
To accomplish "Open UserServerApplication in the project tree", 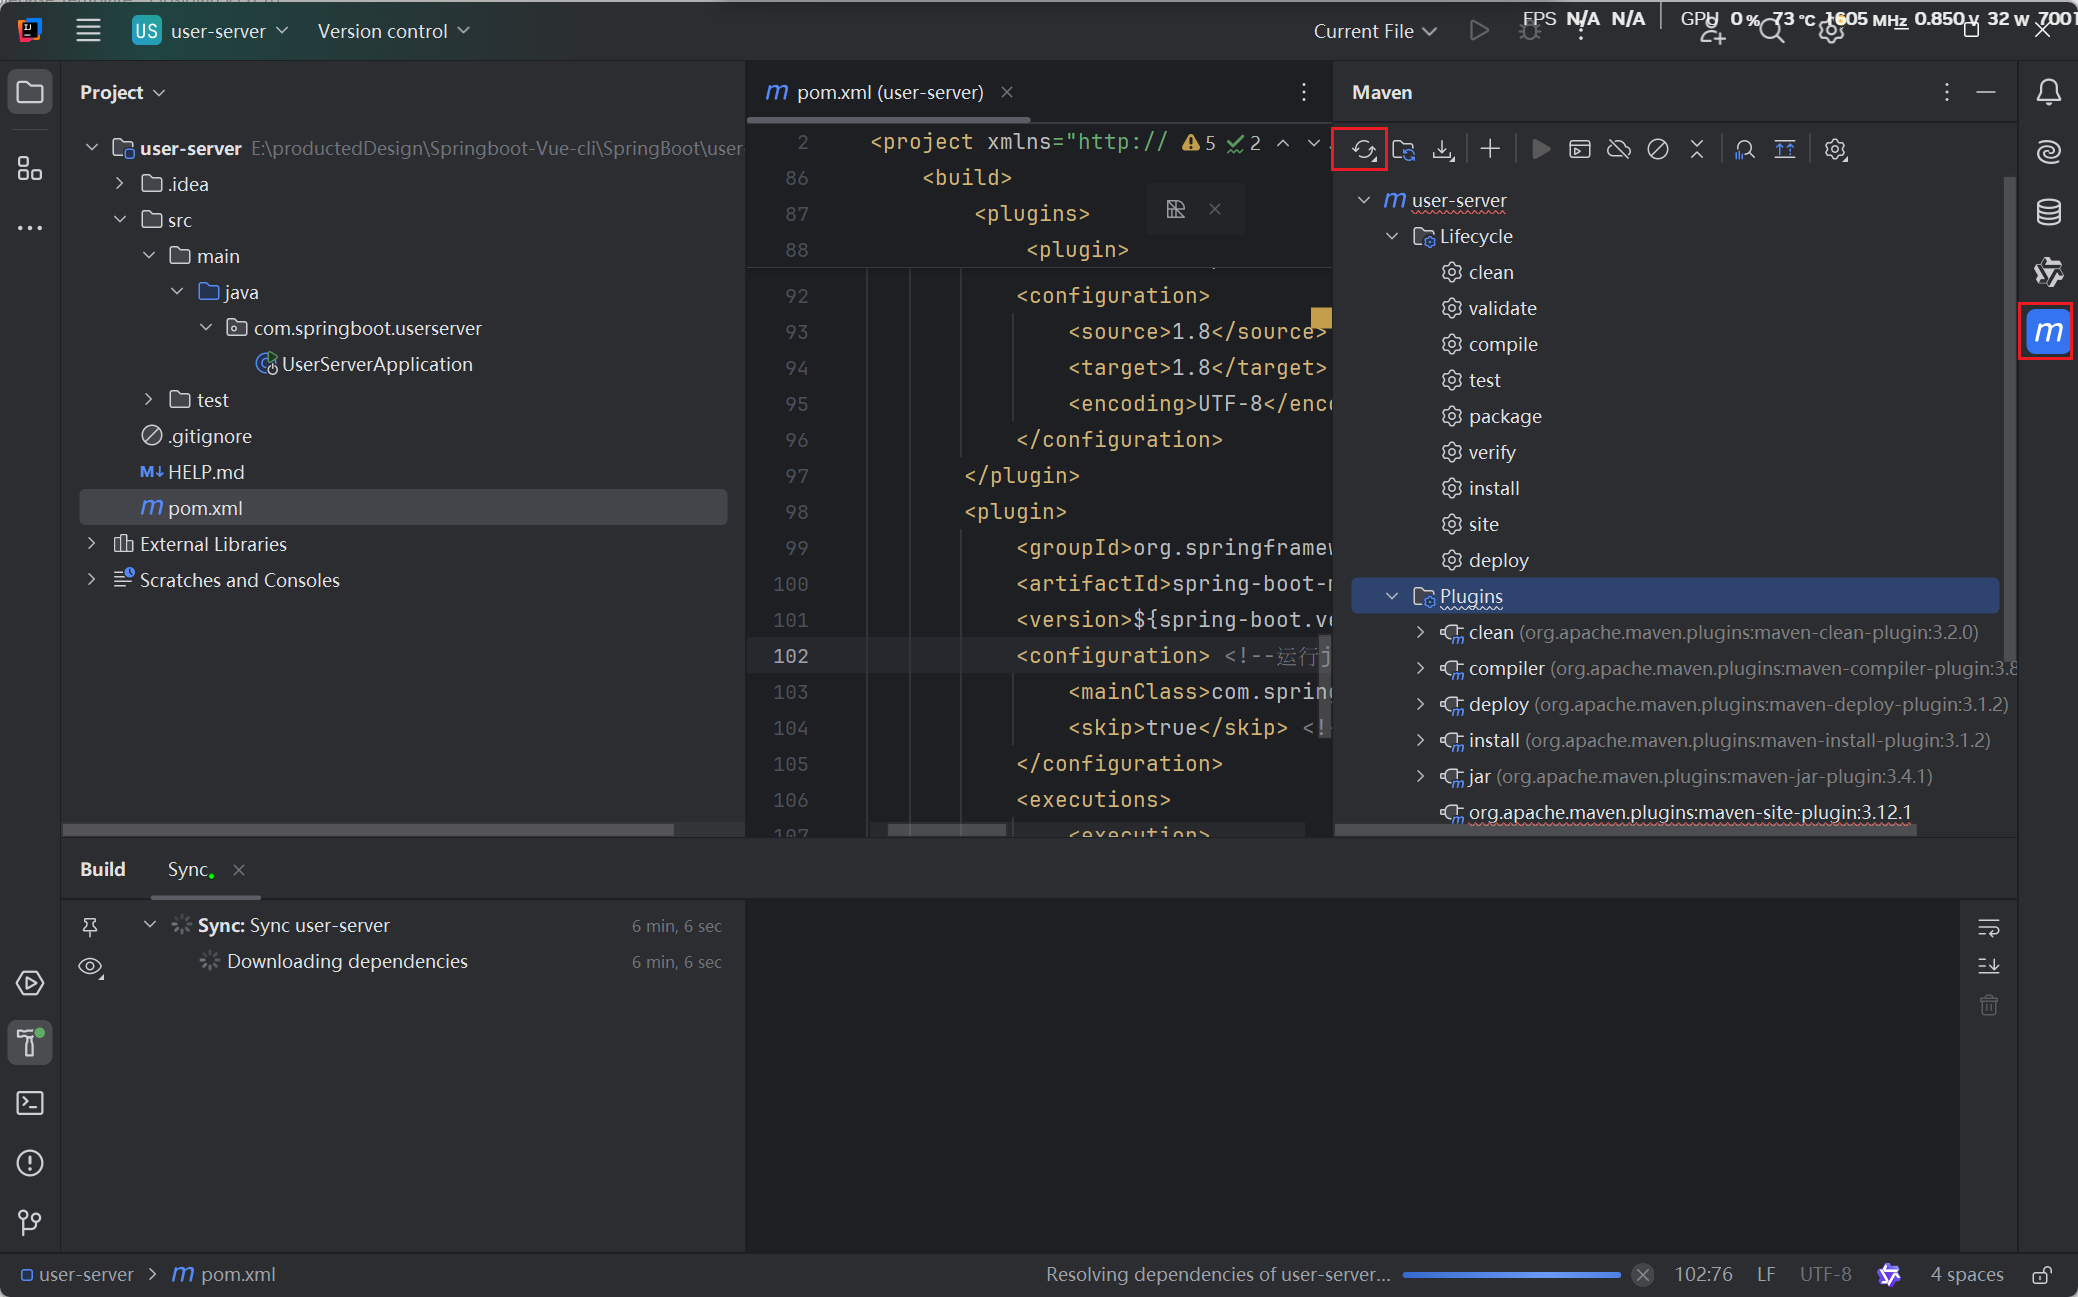I will coord(376,365).
